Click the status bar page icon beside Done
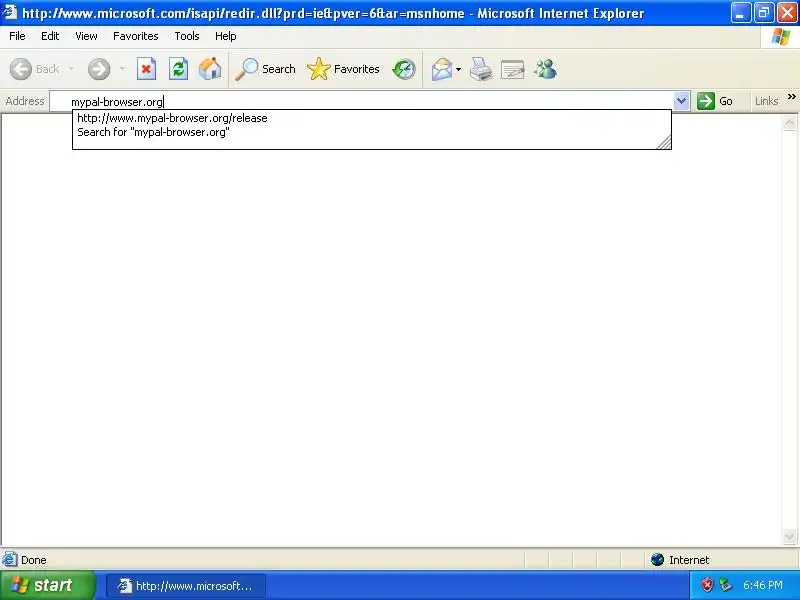 (x=10, y=560)
